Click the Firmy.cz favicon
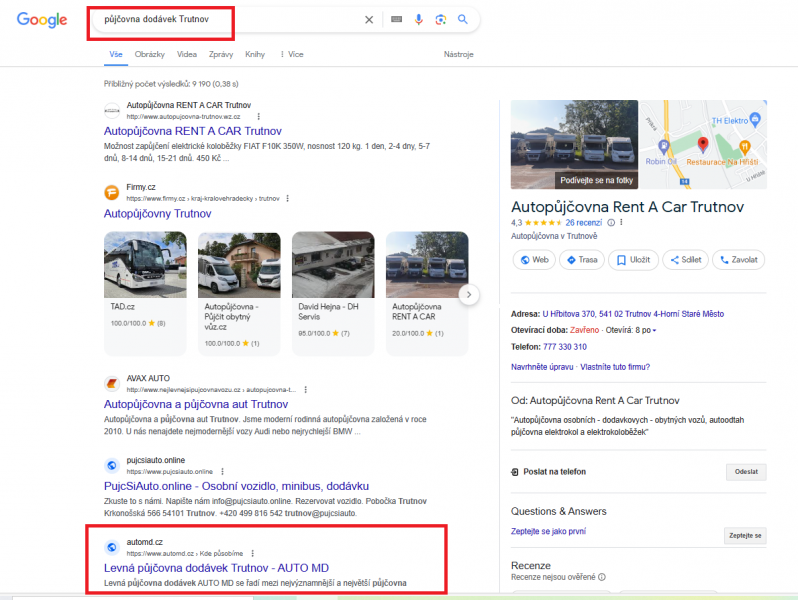 coord(112,193)
